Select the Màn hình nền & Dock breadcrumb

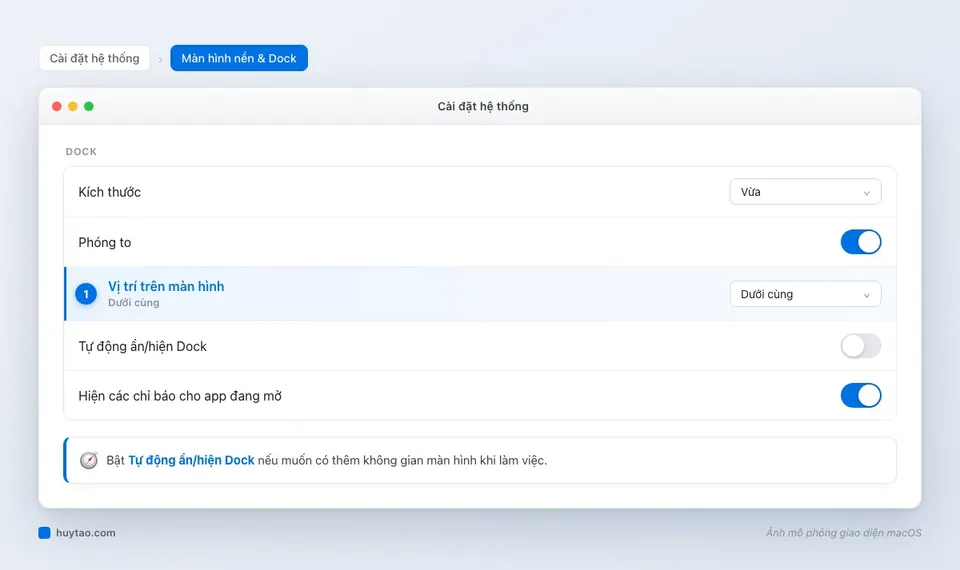(239, 58)
